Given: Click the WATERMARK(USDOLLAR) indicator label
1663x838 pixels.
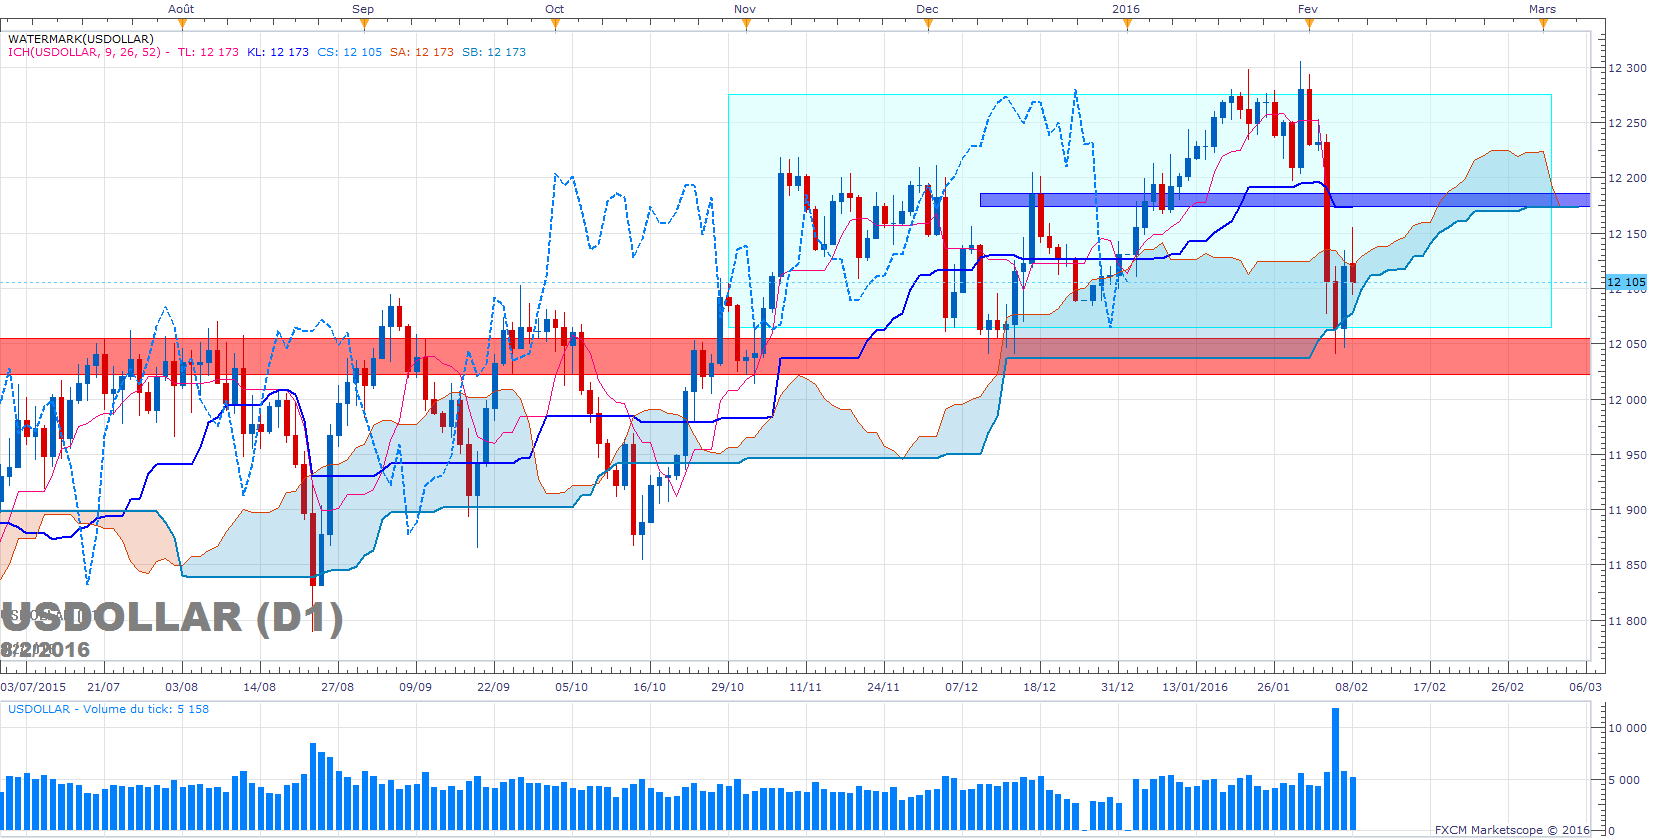Looking at the screenshot, I should pos(81,39).
